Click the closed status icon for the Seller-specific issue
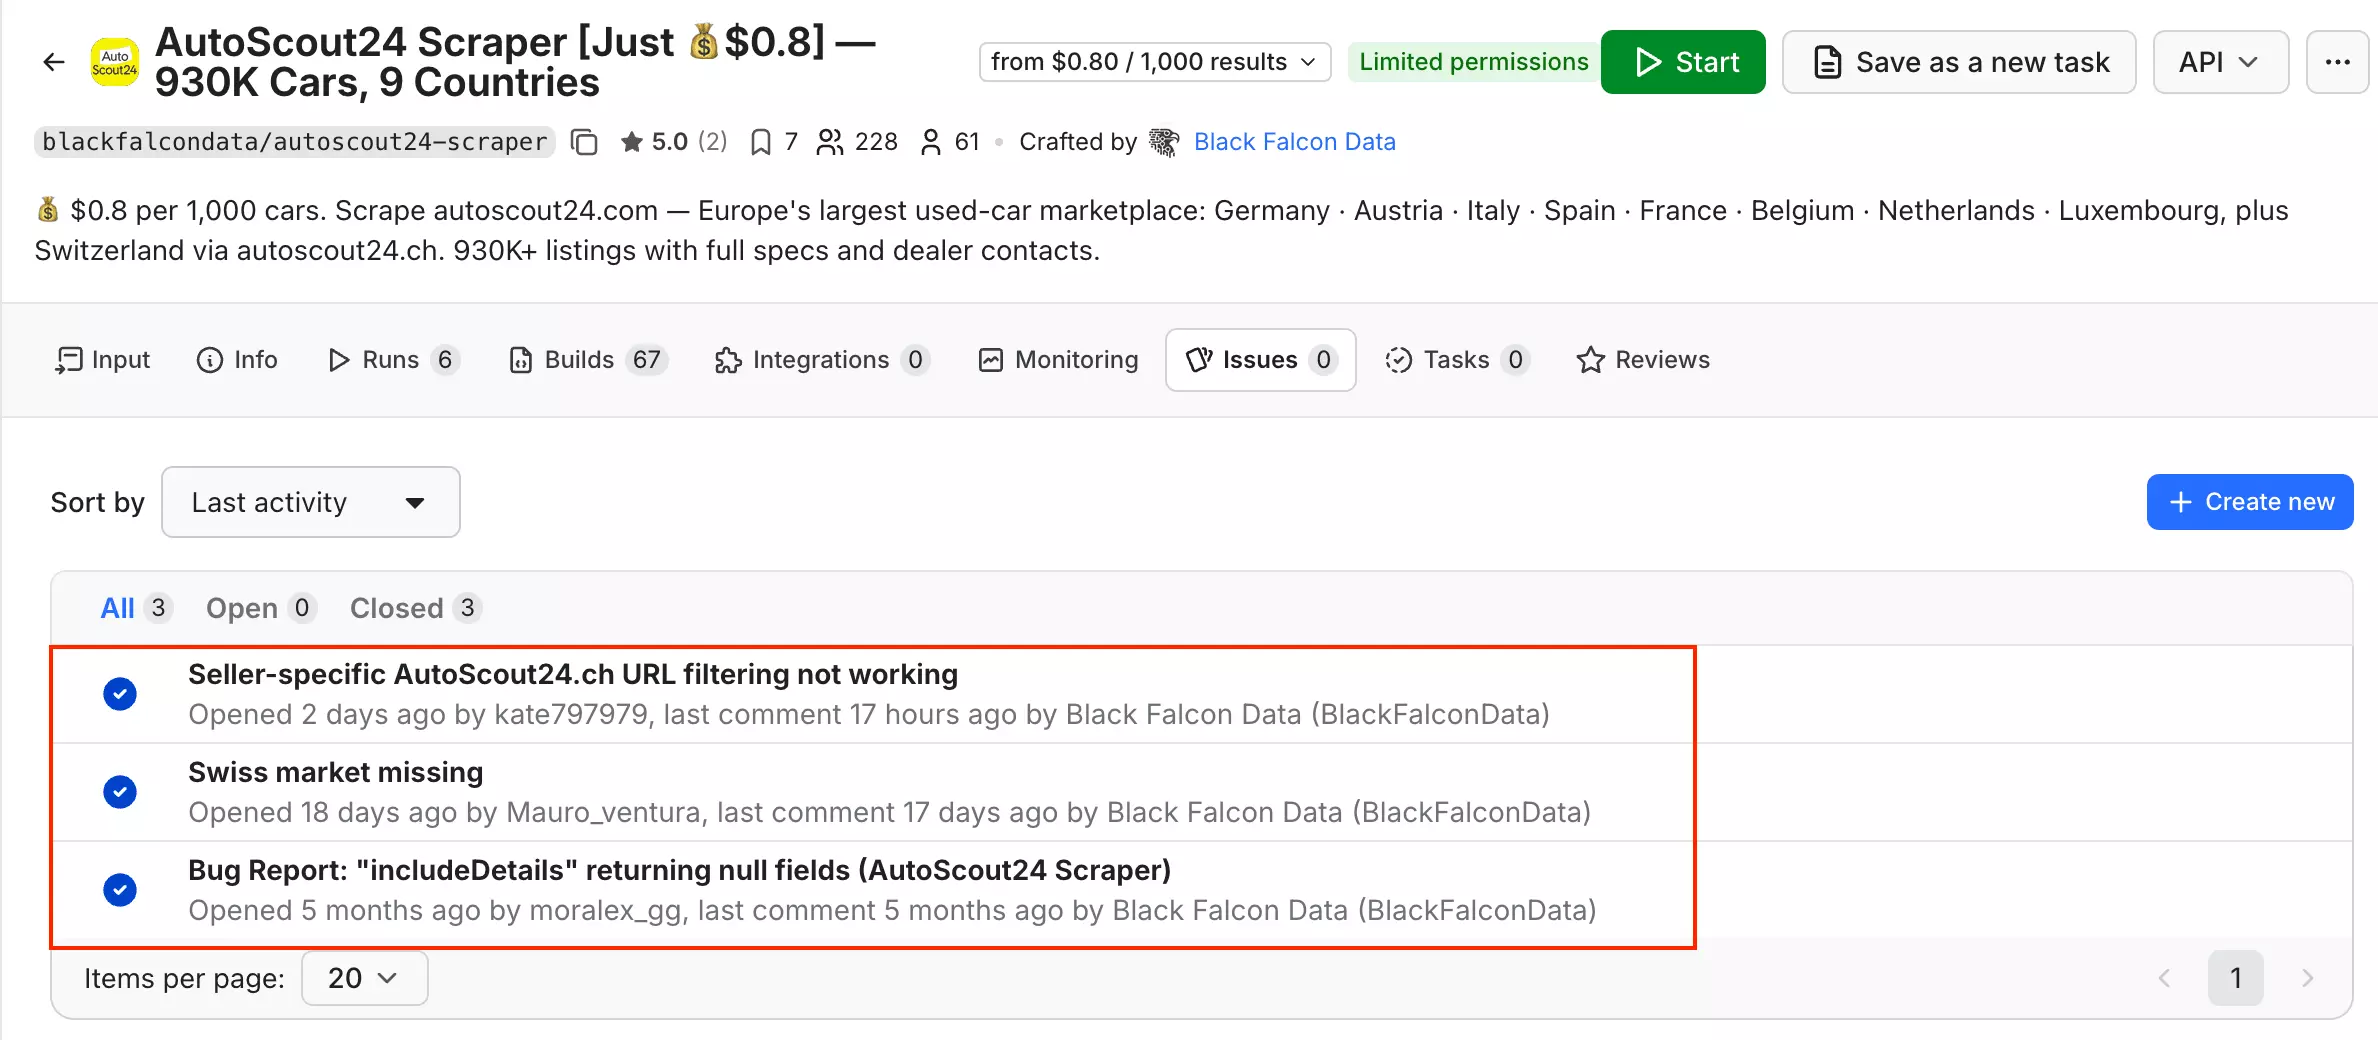Viewport: 2378px width, 1040px height. (120, 694)
